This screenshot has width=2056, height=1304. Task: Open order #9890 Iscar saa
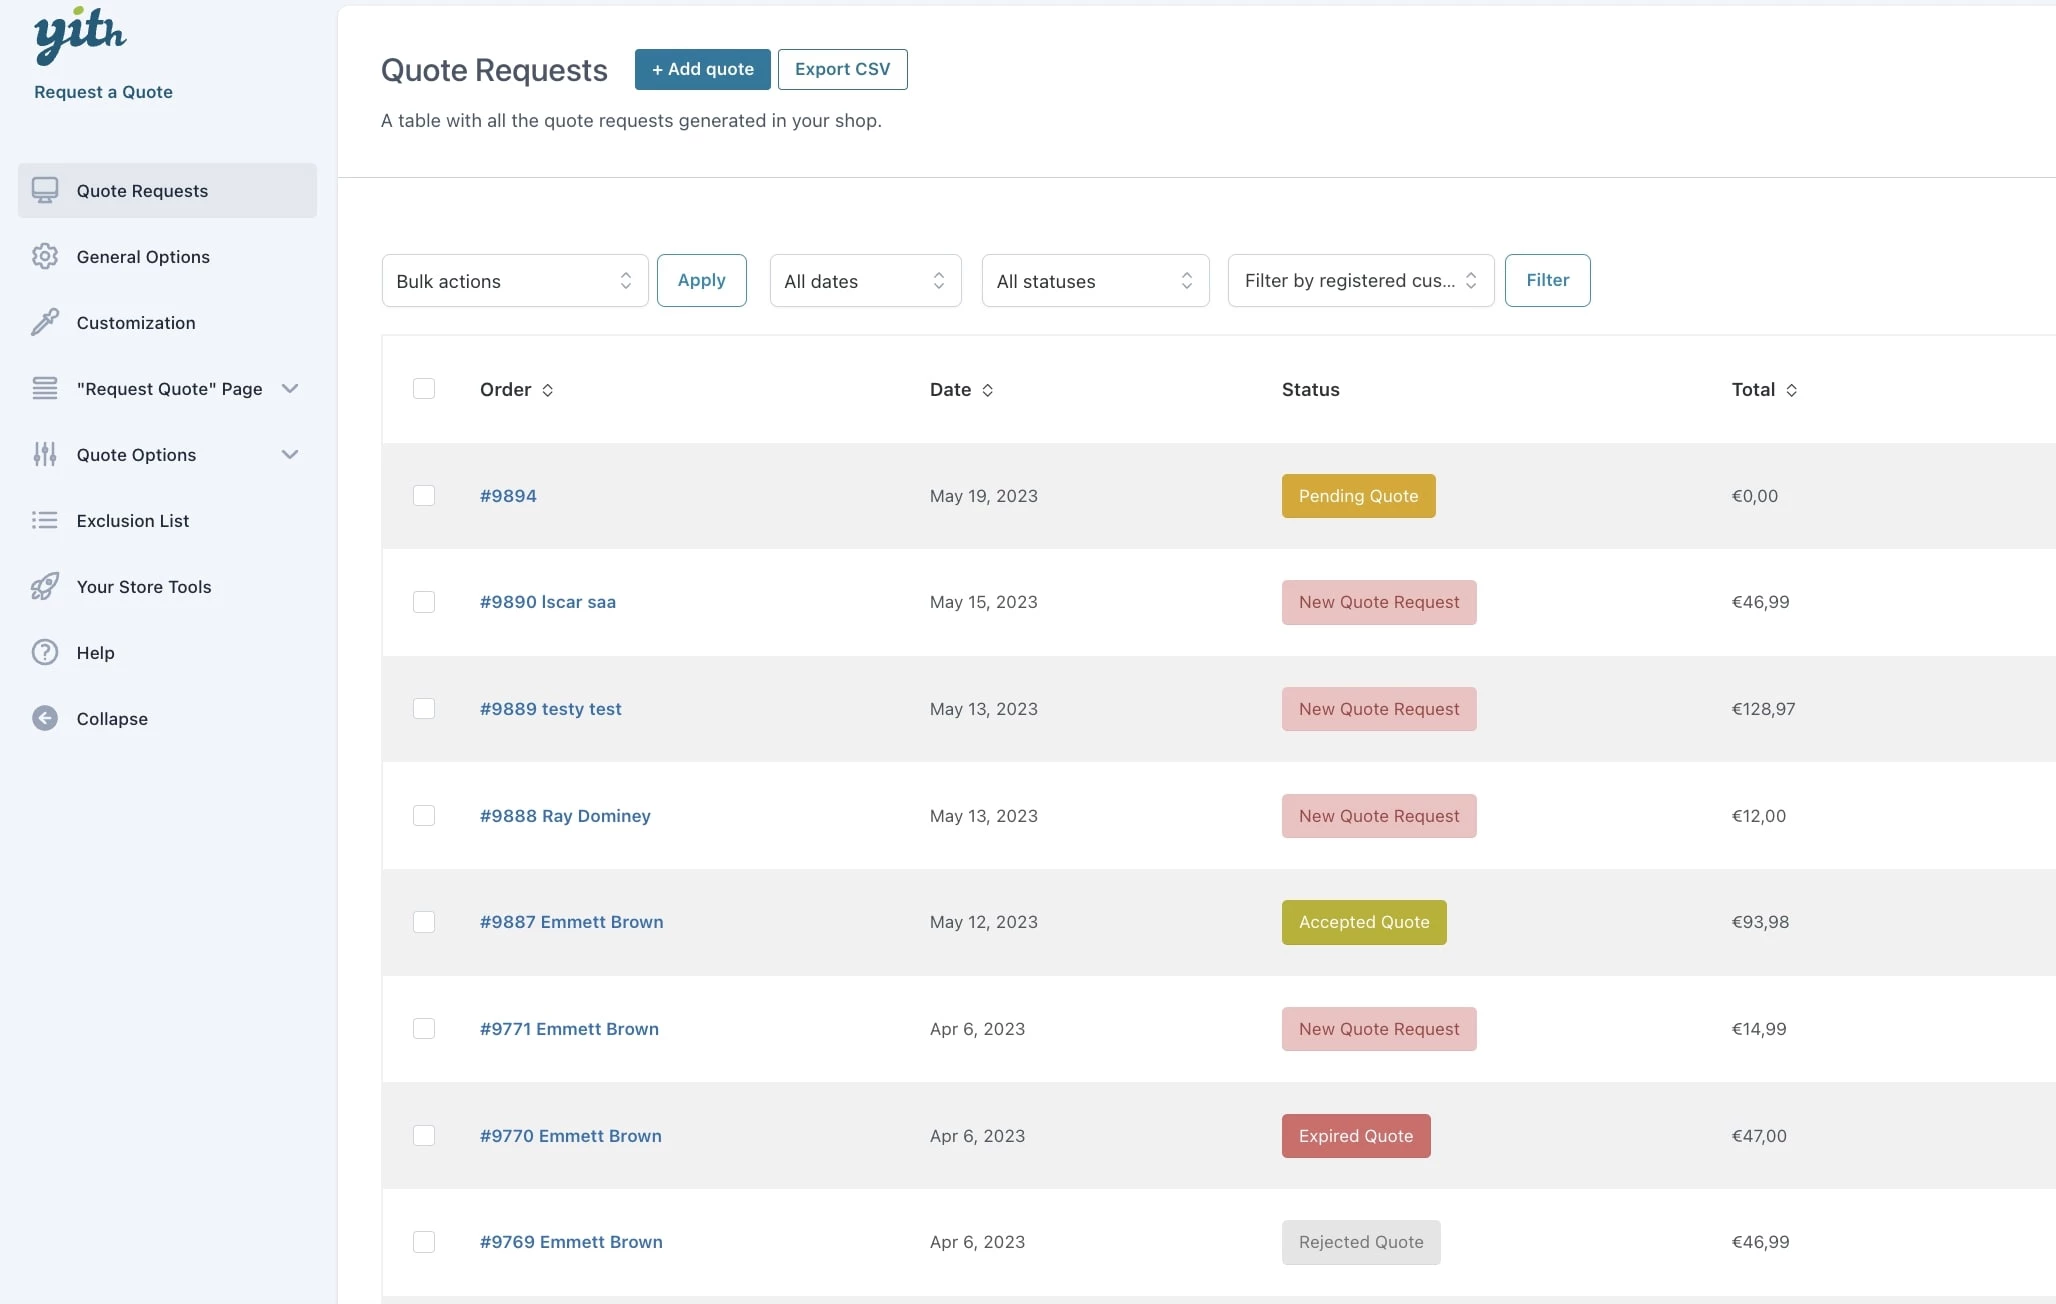[547, 601]
